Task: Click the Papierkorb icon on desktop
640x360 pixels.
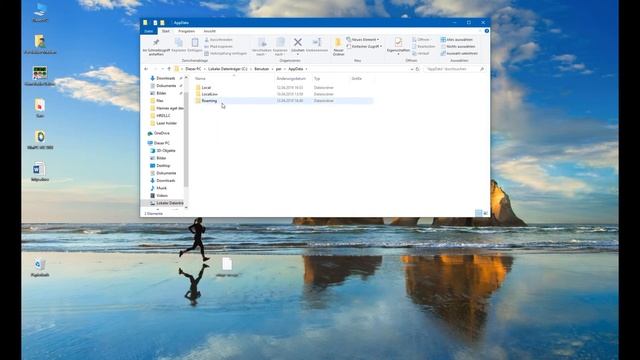Action: click(x=39, y=264)
